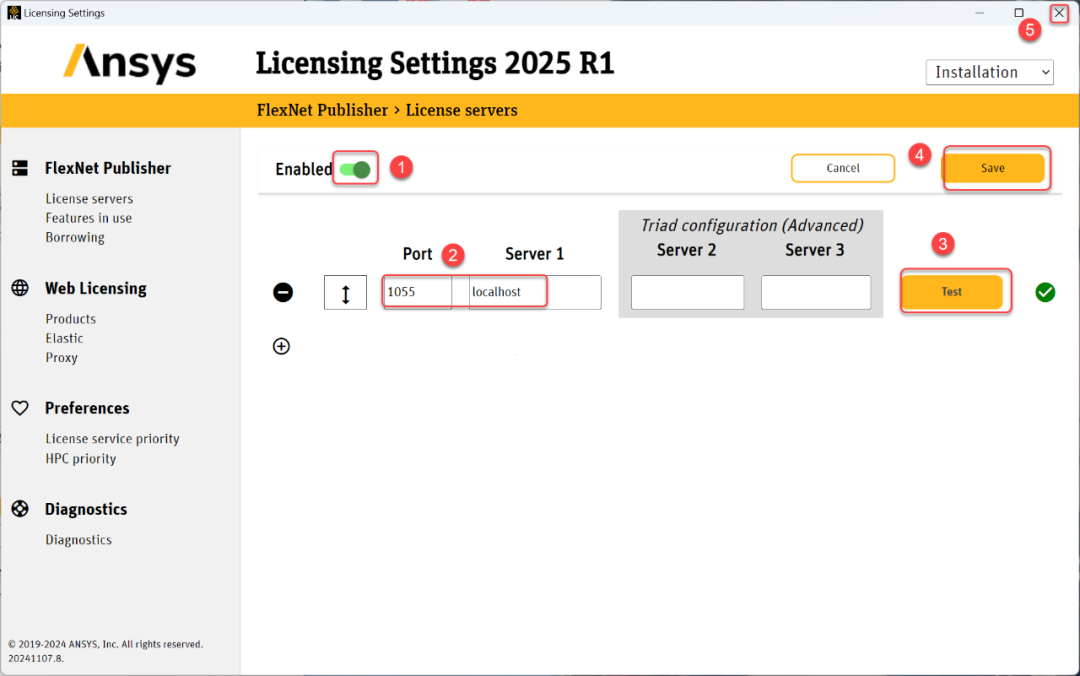1080x676 pixels.
Task: Maximize the Licensing Settings window
Action: click(1019, 12)
